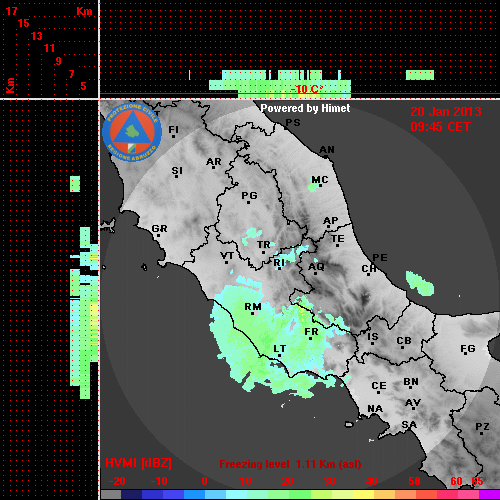
Task: Click the AP city label
Action: click(330, 221)
